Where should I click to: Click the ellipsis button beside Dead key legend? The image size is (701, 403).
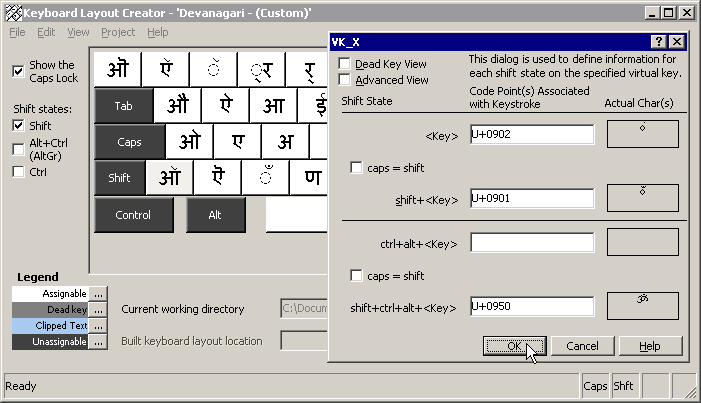click(98, 310)
